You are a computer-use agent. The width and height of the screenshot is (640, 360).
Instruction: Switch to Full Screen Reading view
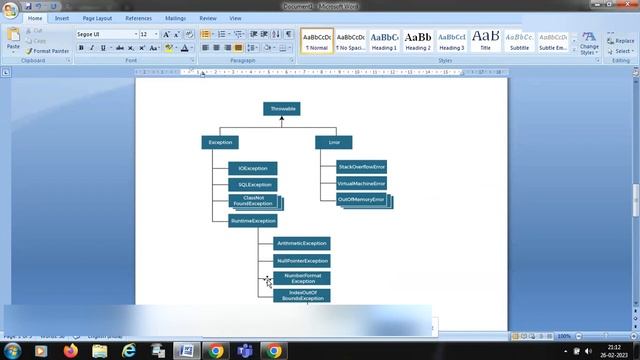(524, 336)
